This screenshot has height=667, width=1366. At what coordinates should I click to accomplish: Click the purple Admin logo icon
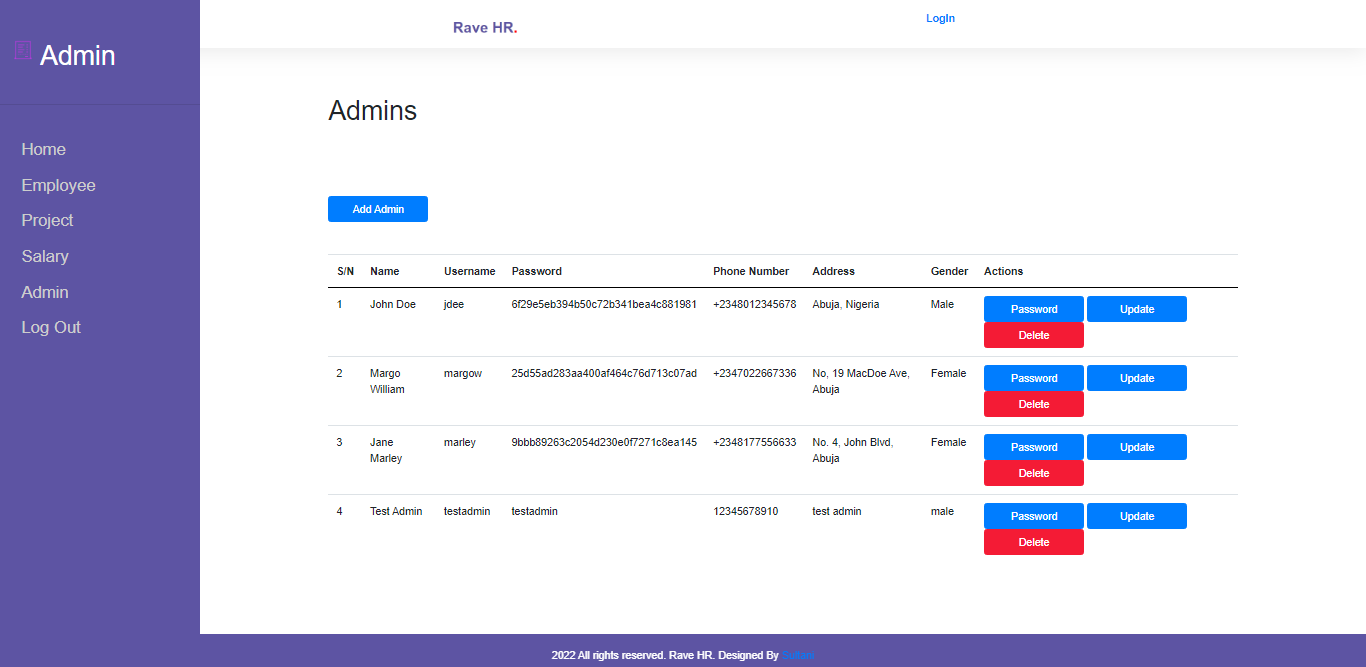tap(23, 50)
